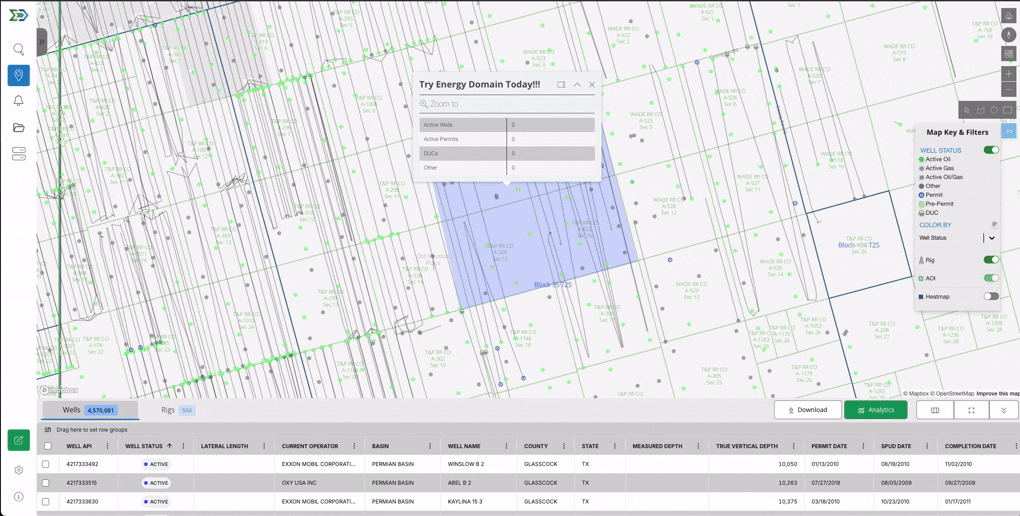The image size is (1020, 516).
Task: Open the Basin column menu
Action: [x=430, y=446]
